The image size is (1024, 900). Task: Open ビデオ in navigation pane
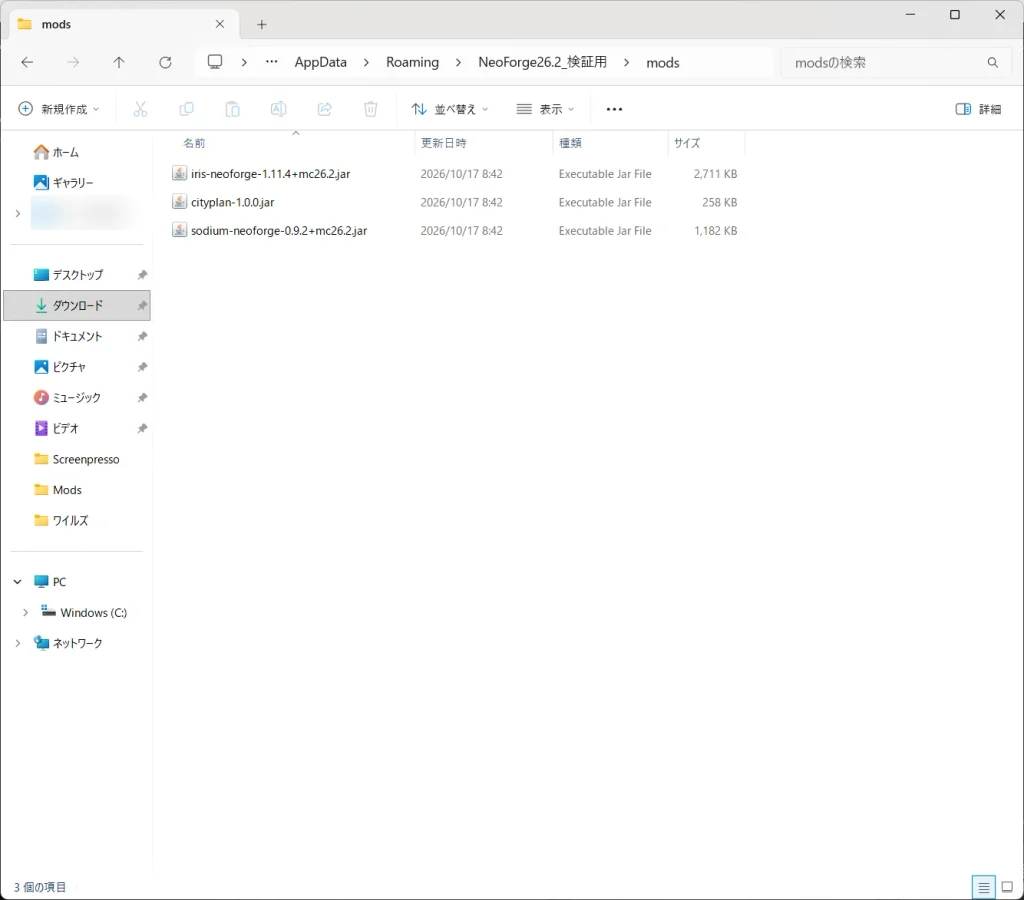click(x=65, y=428)
